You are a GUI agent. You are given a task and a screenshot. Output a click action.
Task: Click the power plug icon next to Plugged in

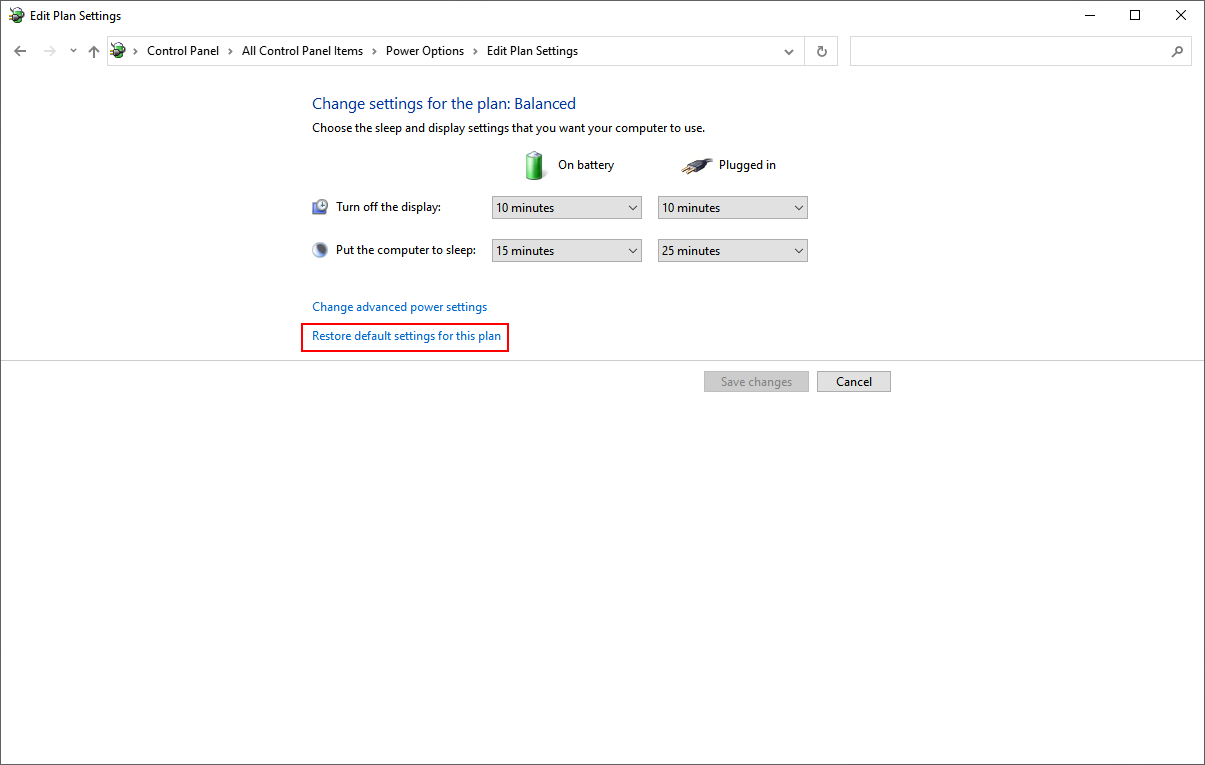[x=697, y=164]
